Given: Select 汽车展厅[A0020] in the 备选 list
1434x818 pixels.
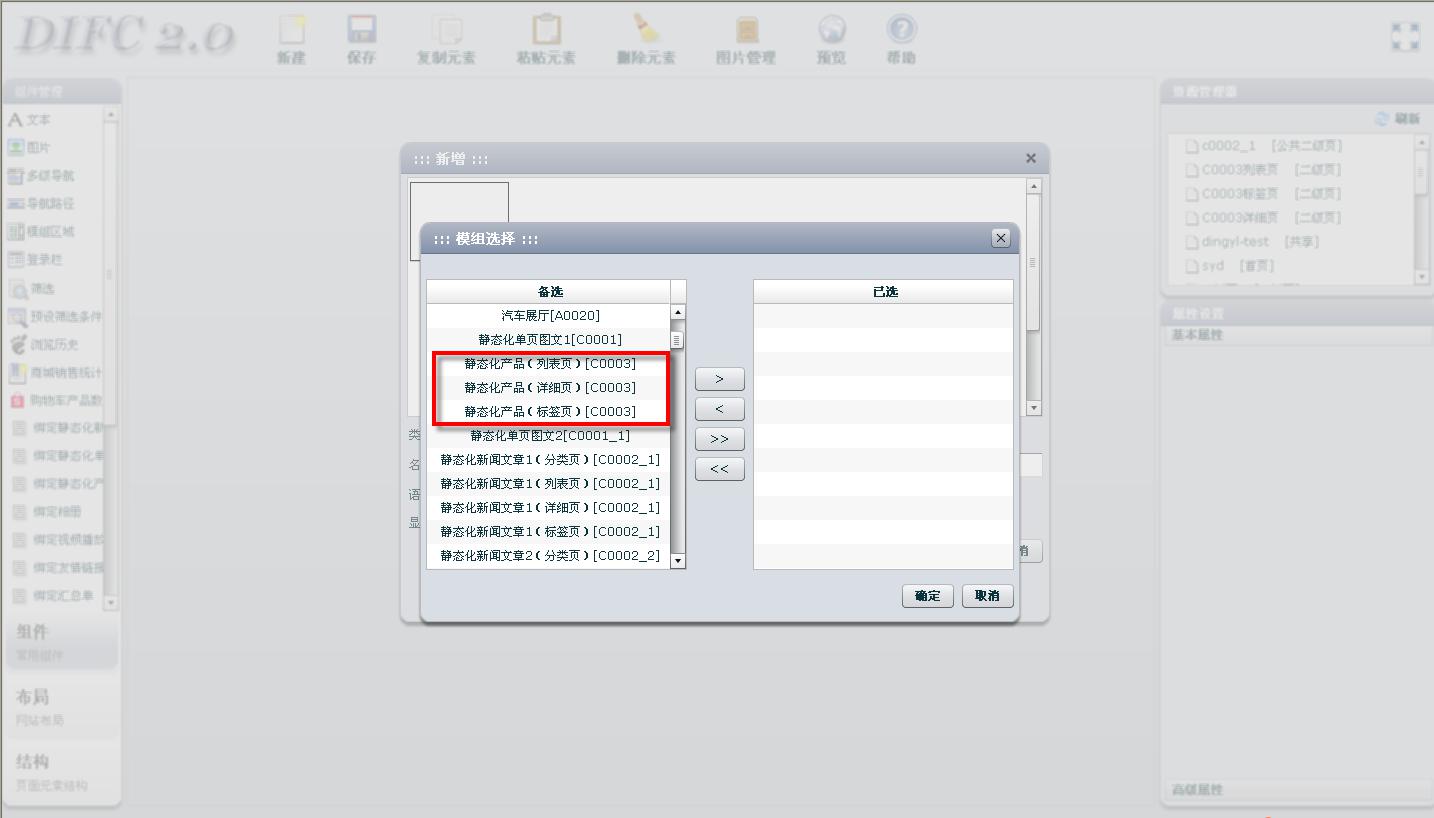Looking at the screenshot, I should (550, 316).
